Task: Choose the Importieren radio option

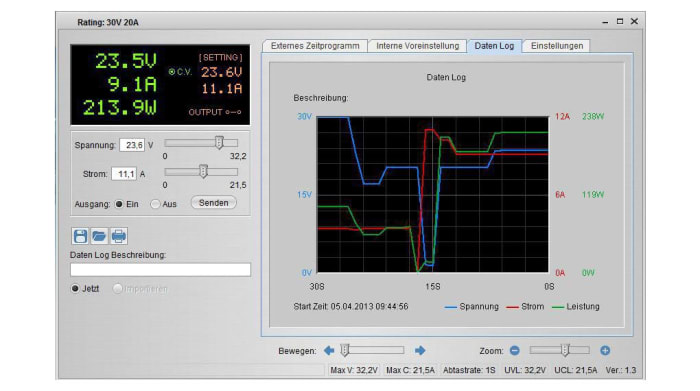Action: pos(117,289)
